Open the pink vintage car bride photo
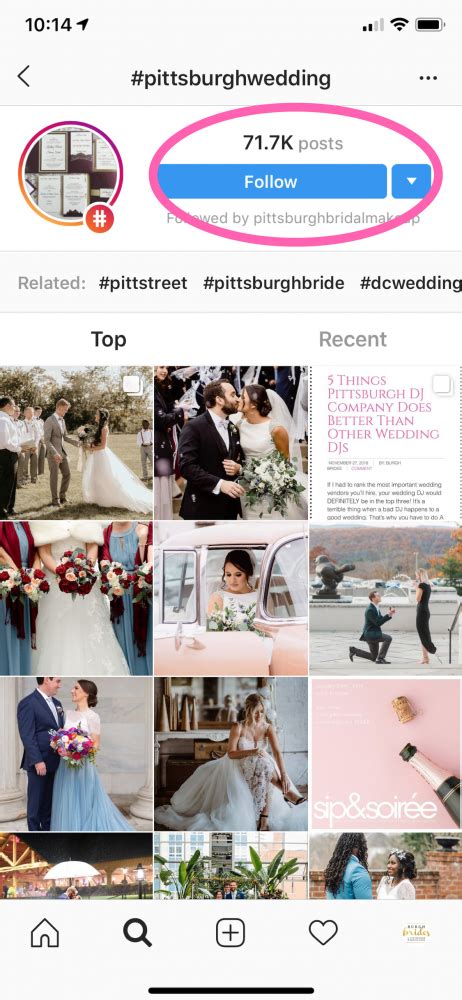This screenshot has height=1000, width=462. (x=230, y=599)
